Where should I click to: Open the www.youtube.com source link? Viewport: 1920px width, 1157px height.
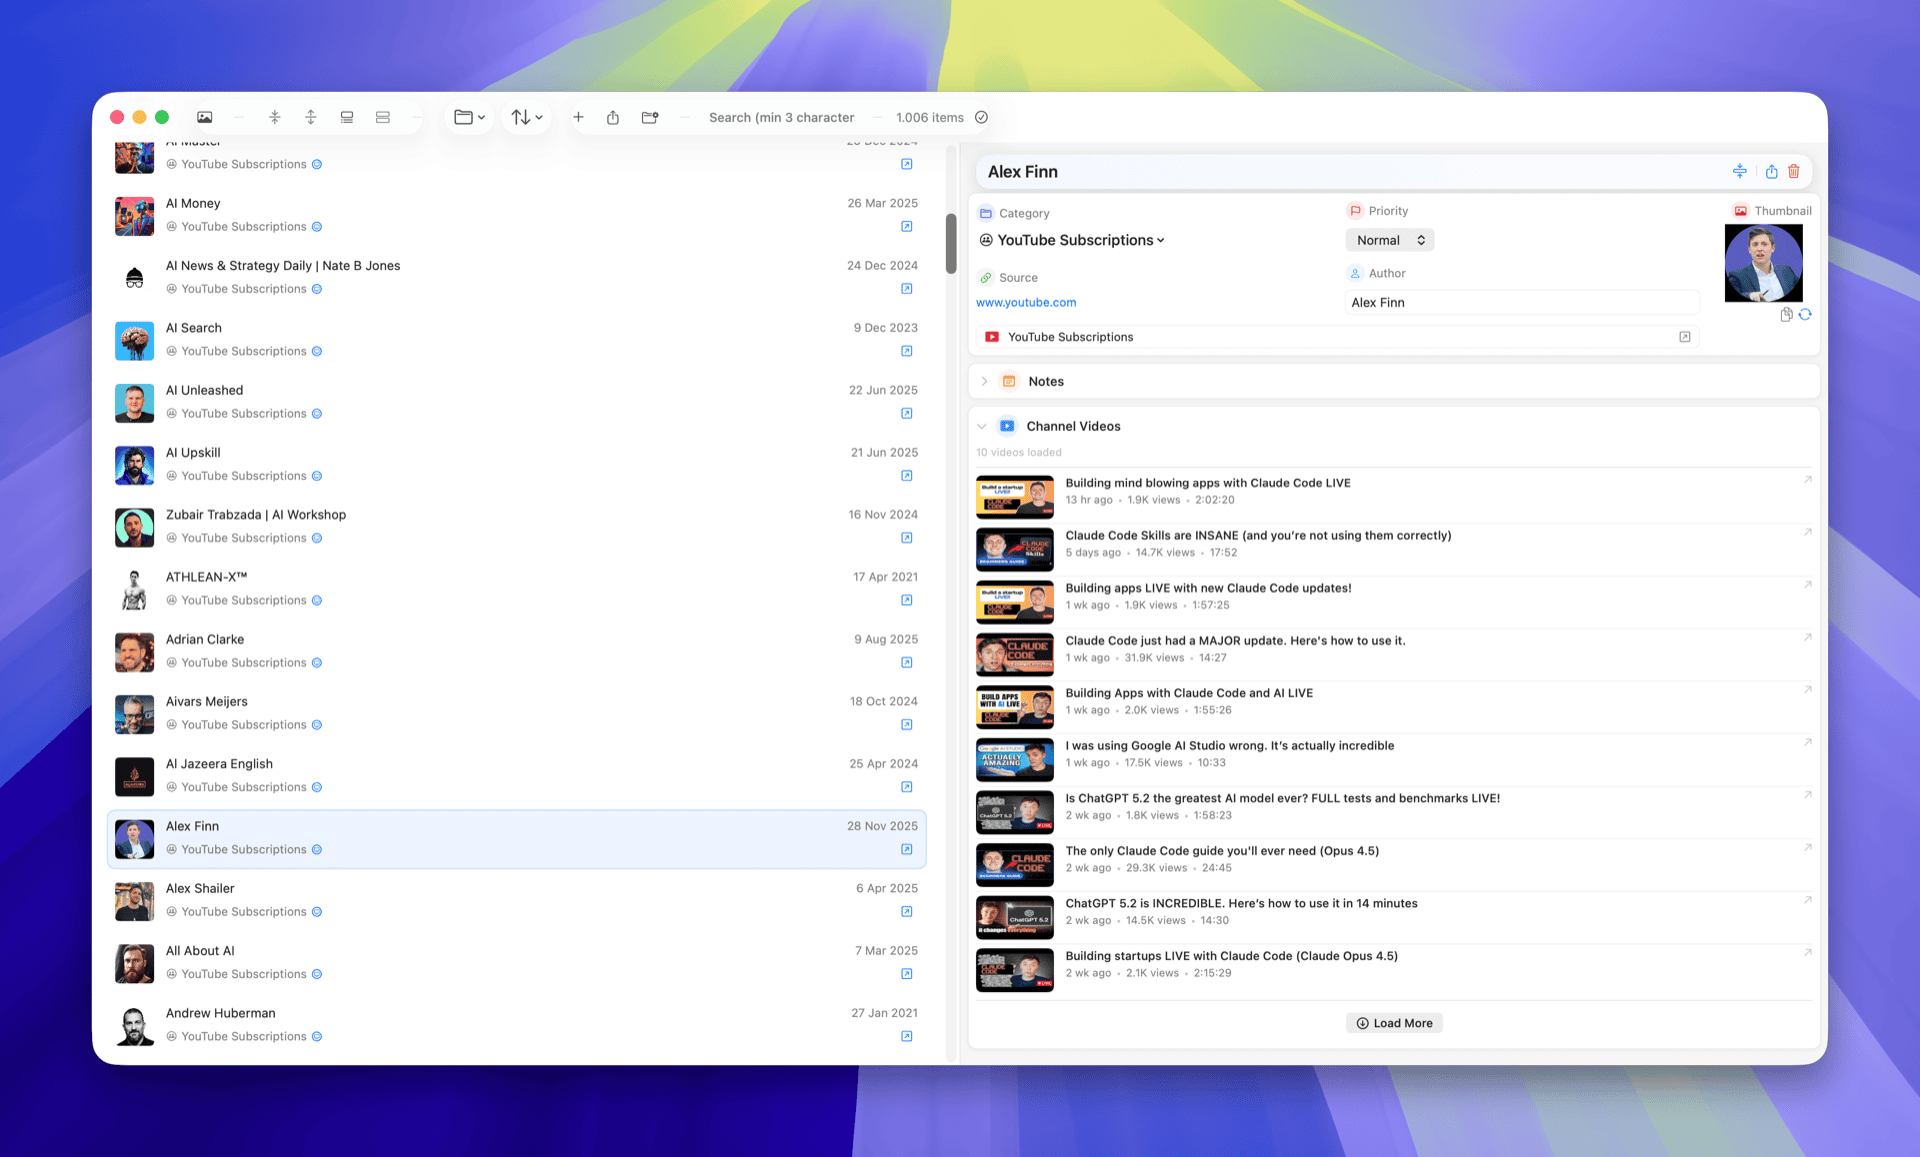tap(1026, 302)
